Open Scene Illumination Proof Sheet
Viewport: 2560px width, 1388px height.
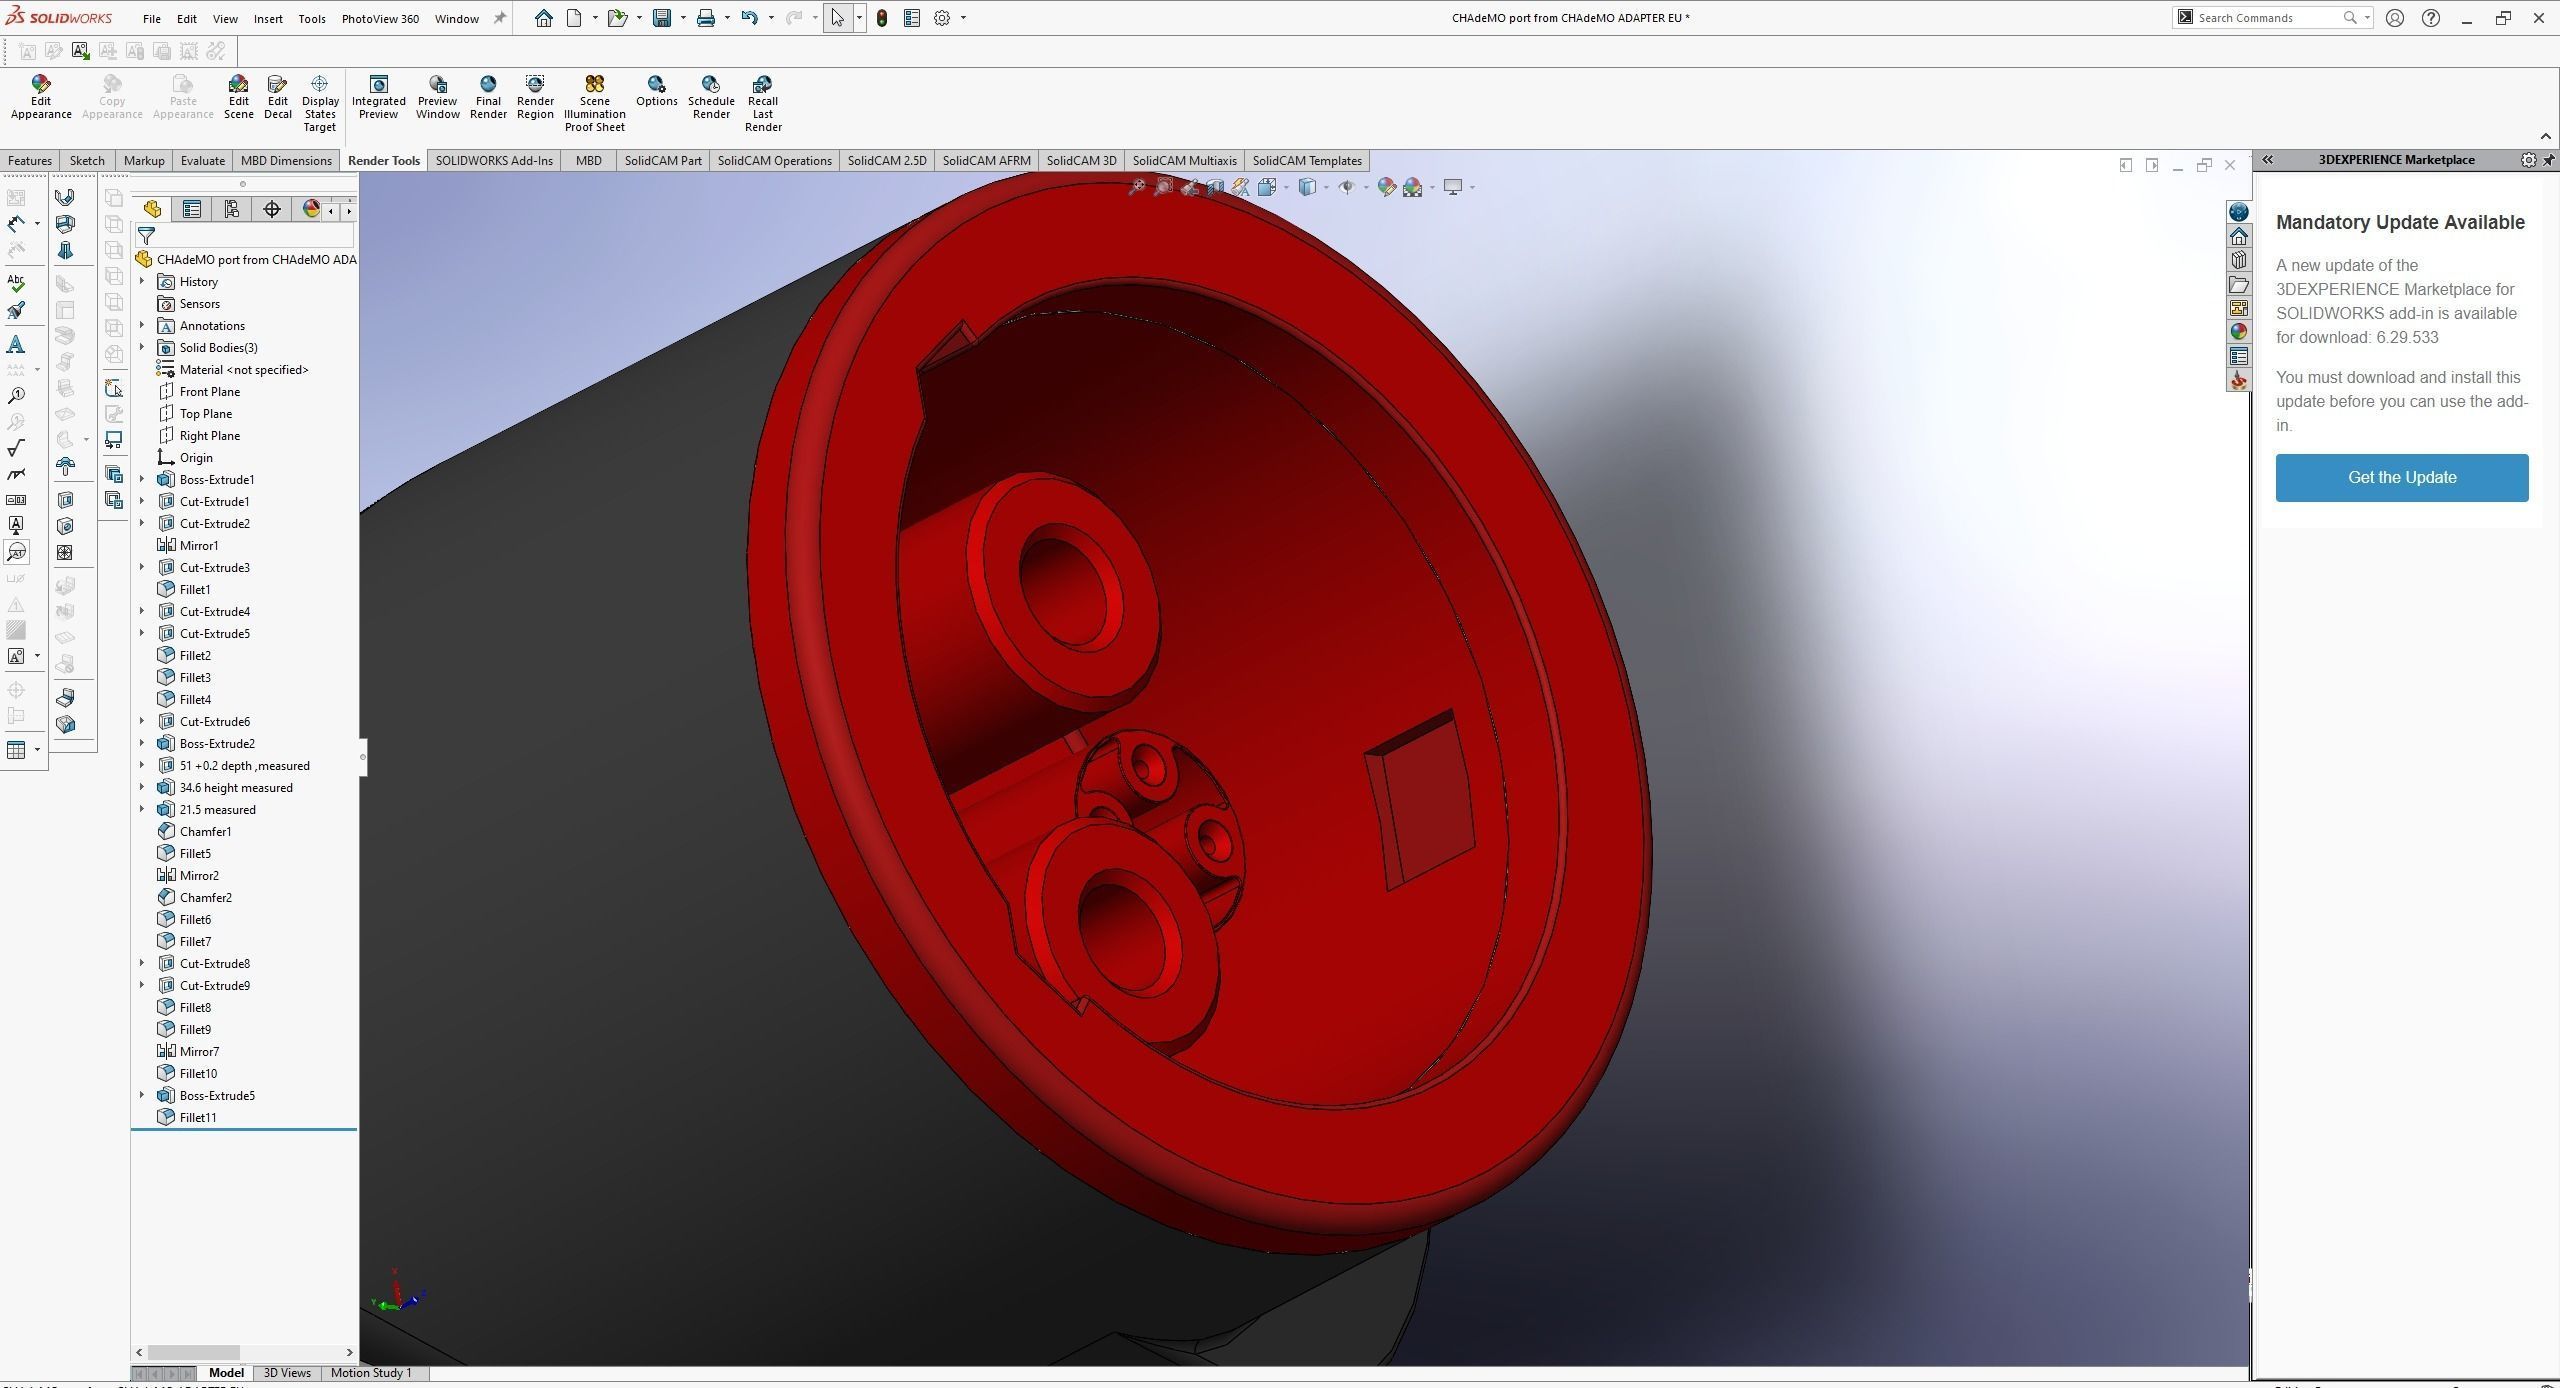pyautogui.click(x=595, y=103)
